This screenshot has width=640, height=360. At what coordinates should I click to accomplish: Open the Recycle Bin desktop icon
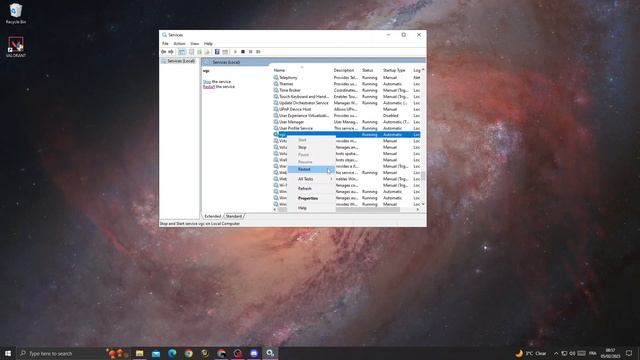(16, 13)
